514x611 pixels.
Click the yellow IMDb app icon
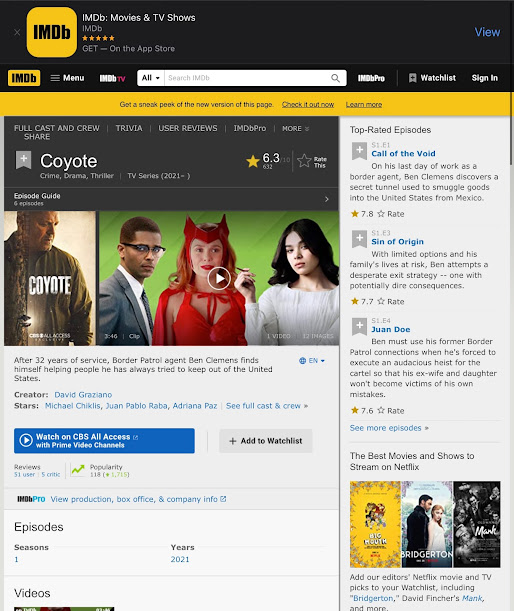point(51,32)
